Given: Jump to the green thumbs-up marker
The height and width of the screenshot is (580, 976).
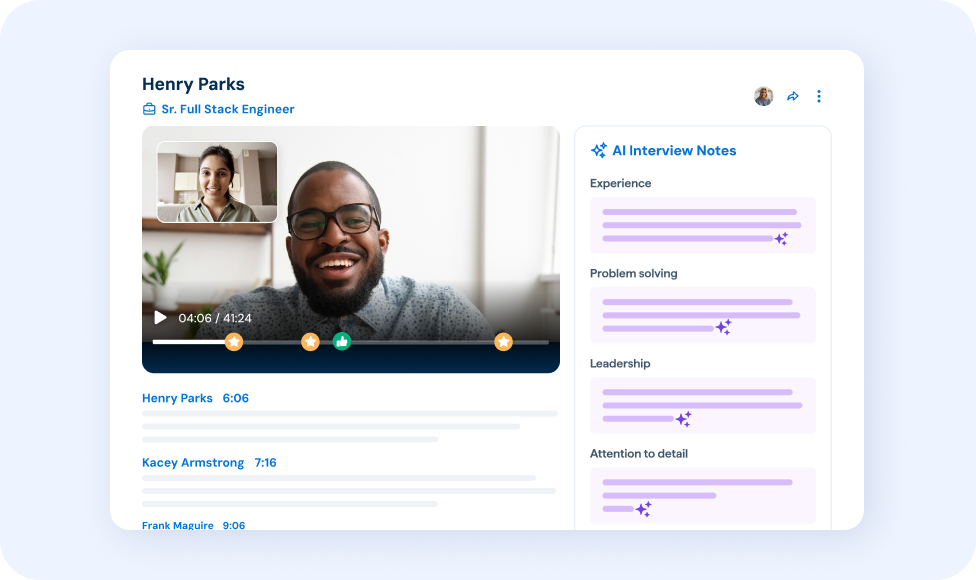Looking at the screenshot, I should tap(342, 342).
